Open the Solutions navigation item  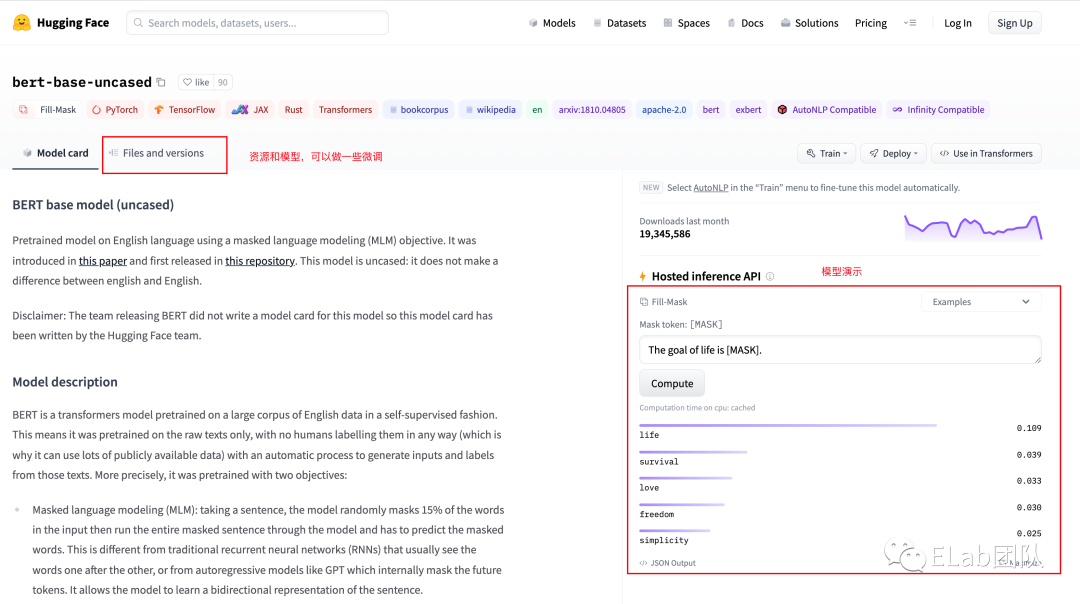pos(809,23)
